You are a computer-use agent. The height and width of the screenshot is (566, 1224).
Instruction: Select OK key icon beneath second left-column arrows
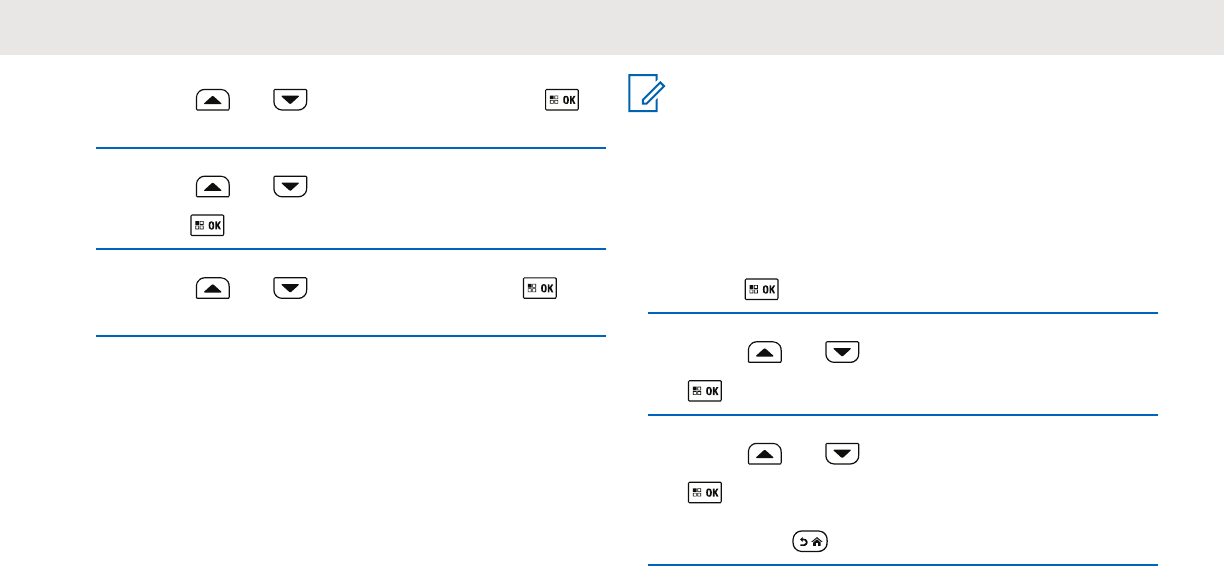pos(207,225)
